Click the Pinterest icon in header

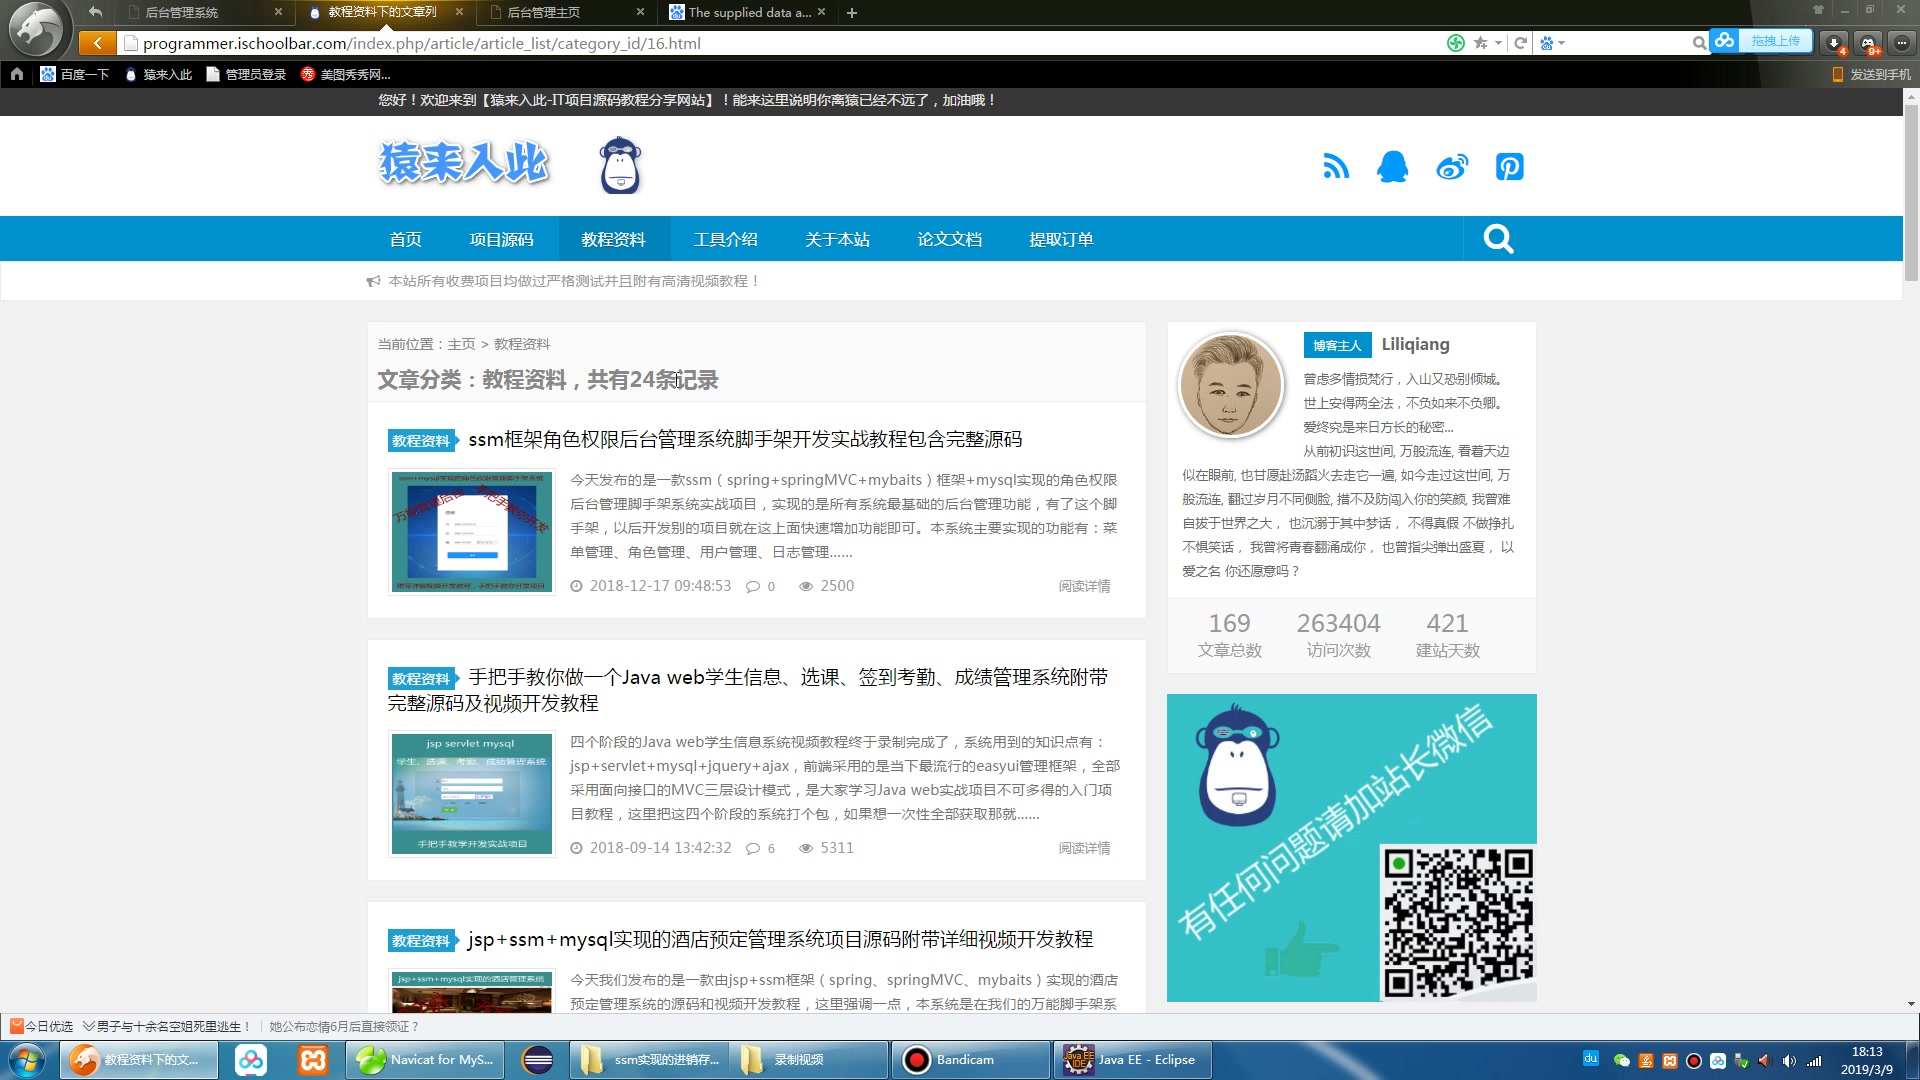point(1509,166)
